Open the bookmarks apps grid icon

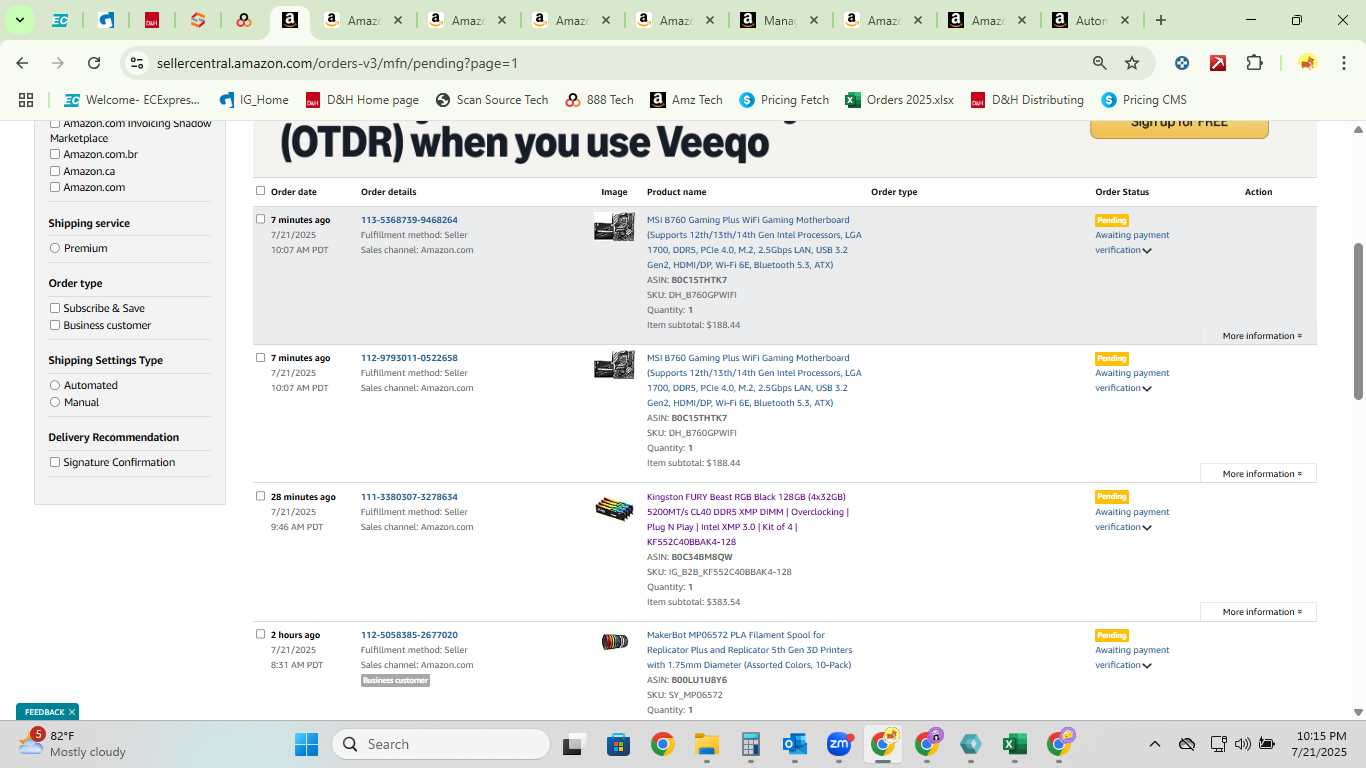click(x=26, y=100)
